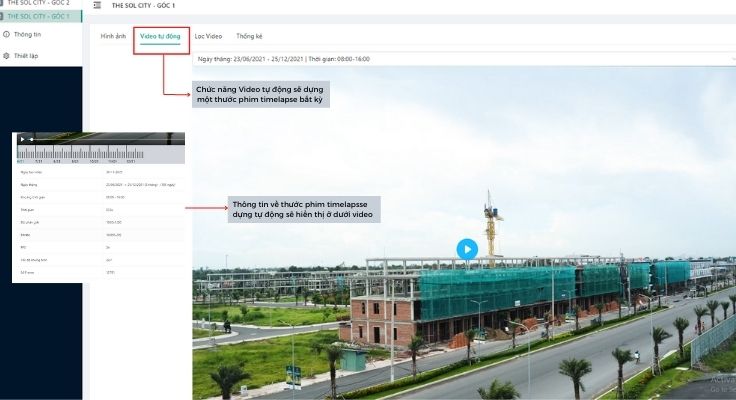Open the Thống kê tab
Viewport: 736px width, 400px height.
click(249, 36)
